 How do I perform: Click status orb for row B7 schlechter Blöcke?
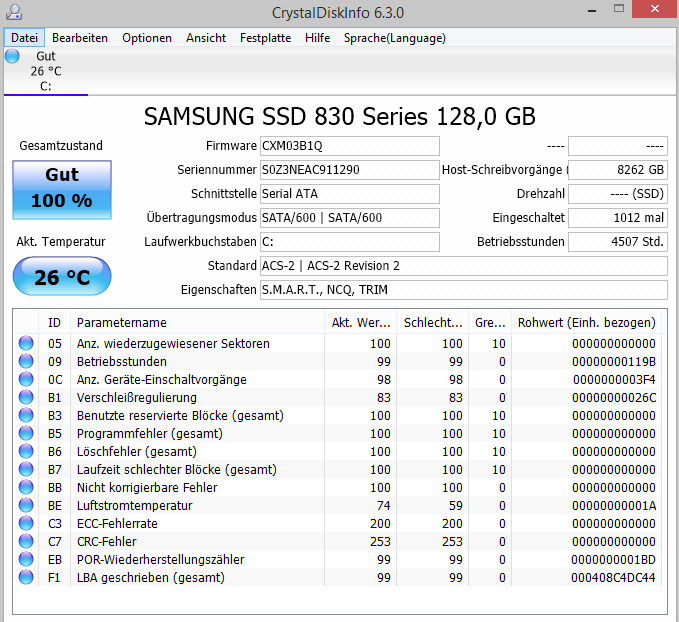pos(26,469)
